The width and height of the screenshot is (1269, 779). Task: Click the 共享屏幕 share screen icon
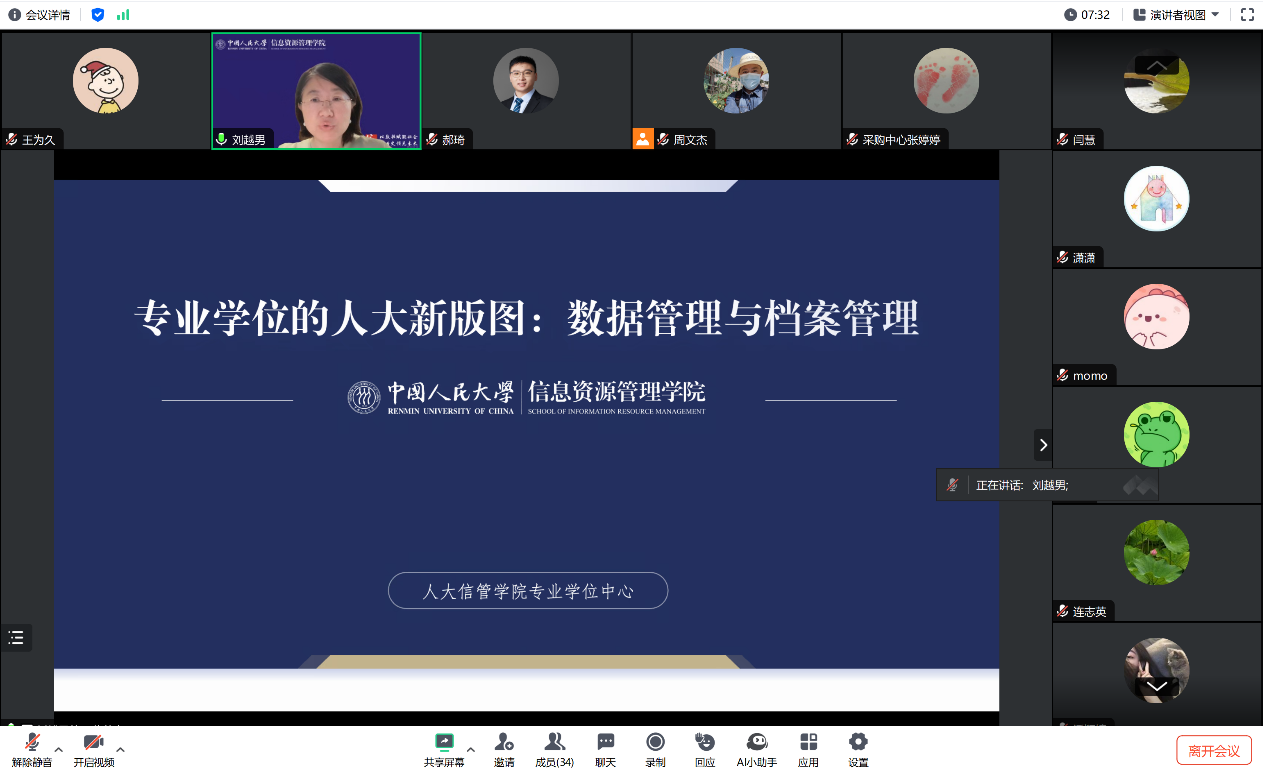click(x=443, y=742)
